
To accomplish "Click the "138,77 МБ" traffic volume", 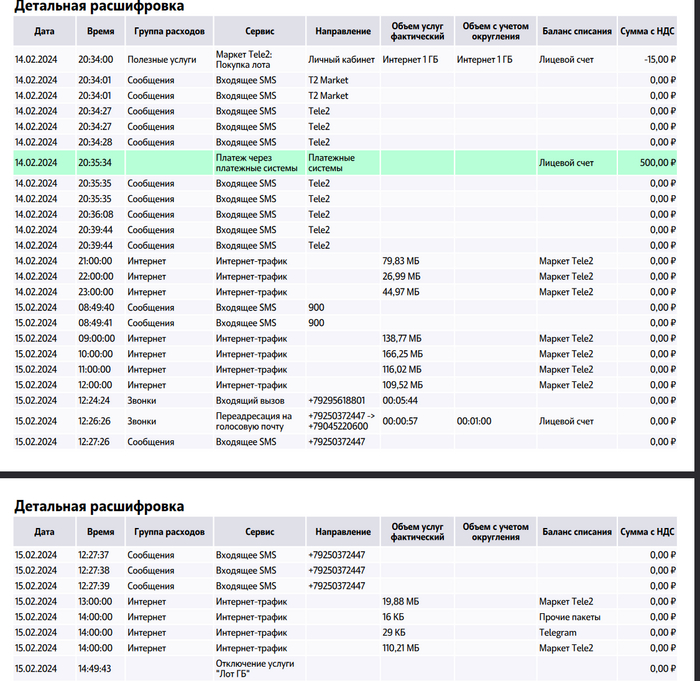I will pyautogui.click(x=402, y=338).
